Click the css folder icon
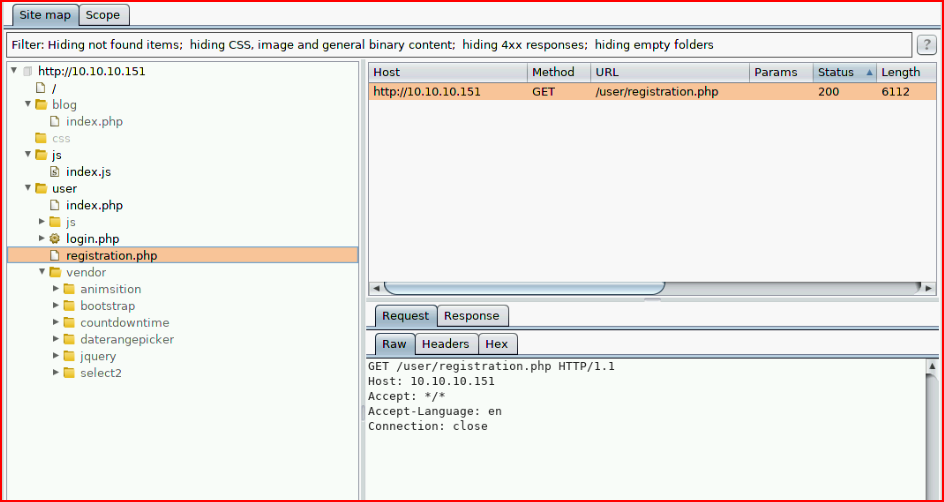944x502 pixels. point(41,138)
